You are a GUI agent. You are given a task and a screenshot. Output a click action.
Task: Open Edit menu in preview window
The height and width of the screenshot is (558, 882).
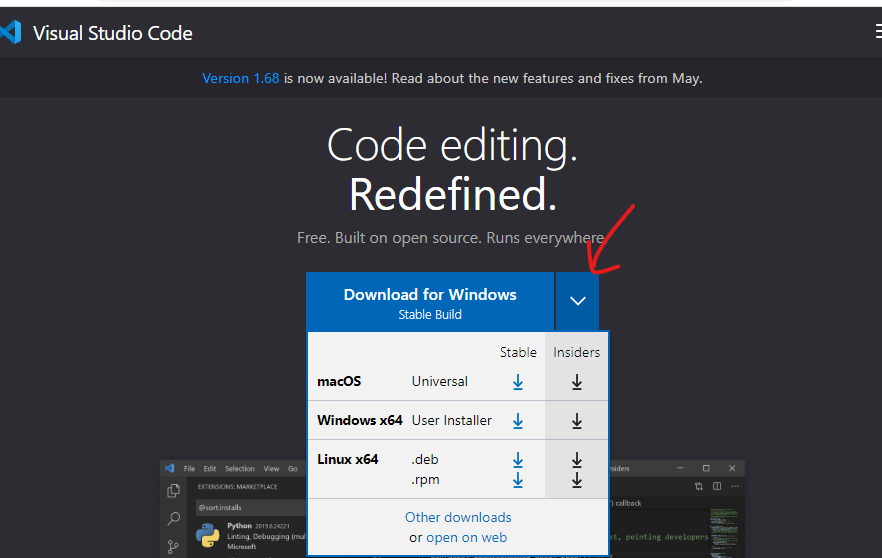[210, 469]
